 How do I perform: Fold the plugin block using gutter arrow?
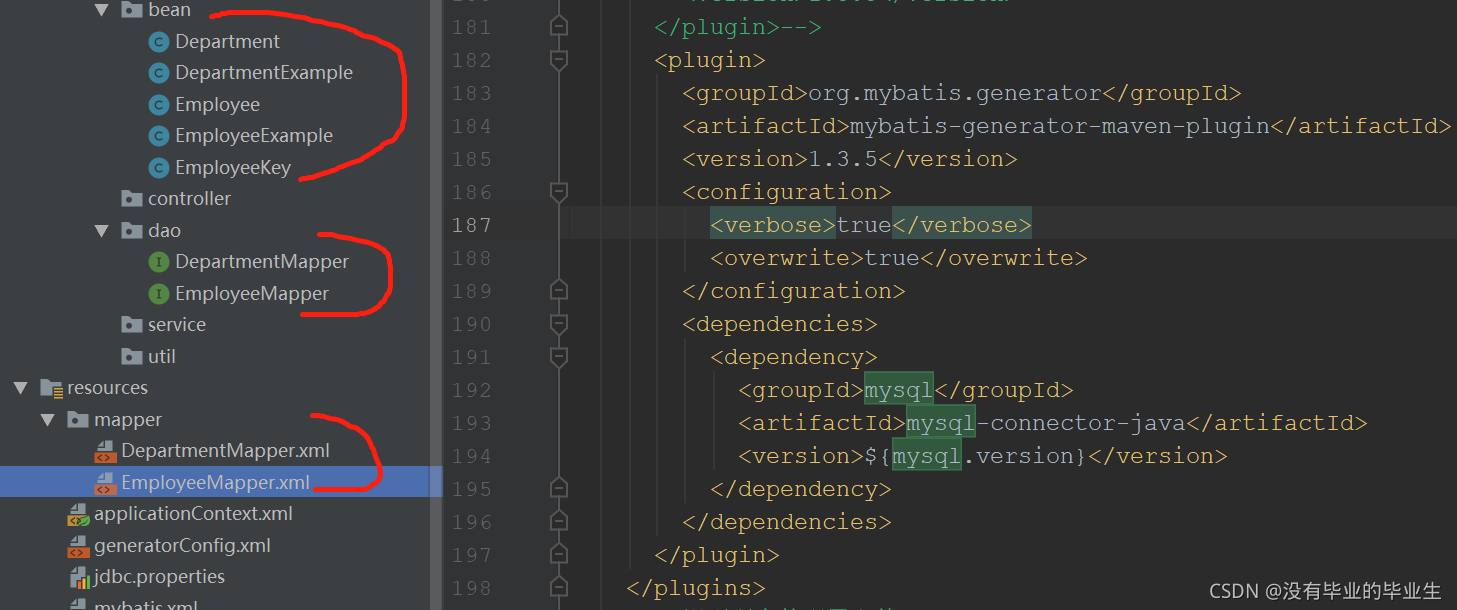[x=559, y=59]
